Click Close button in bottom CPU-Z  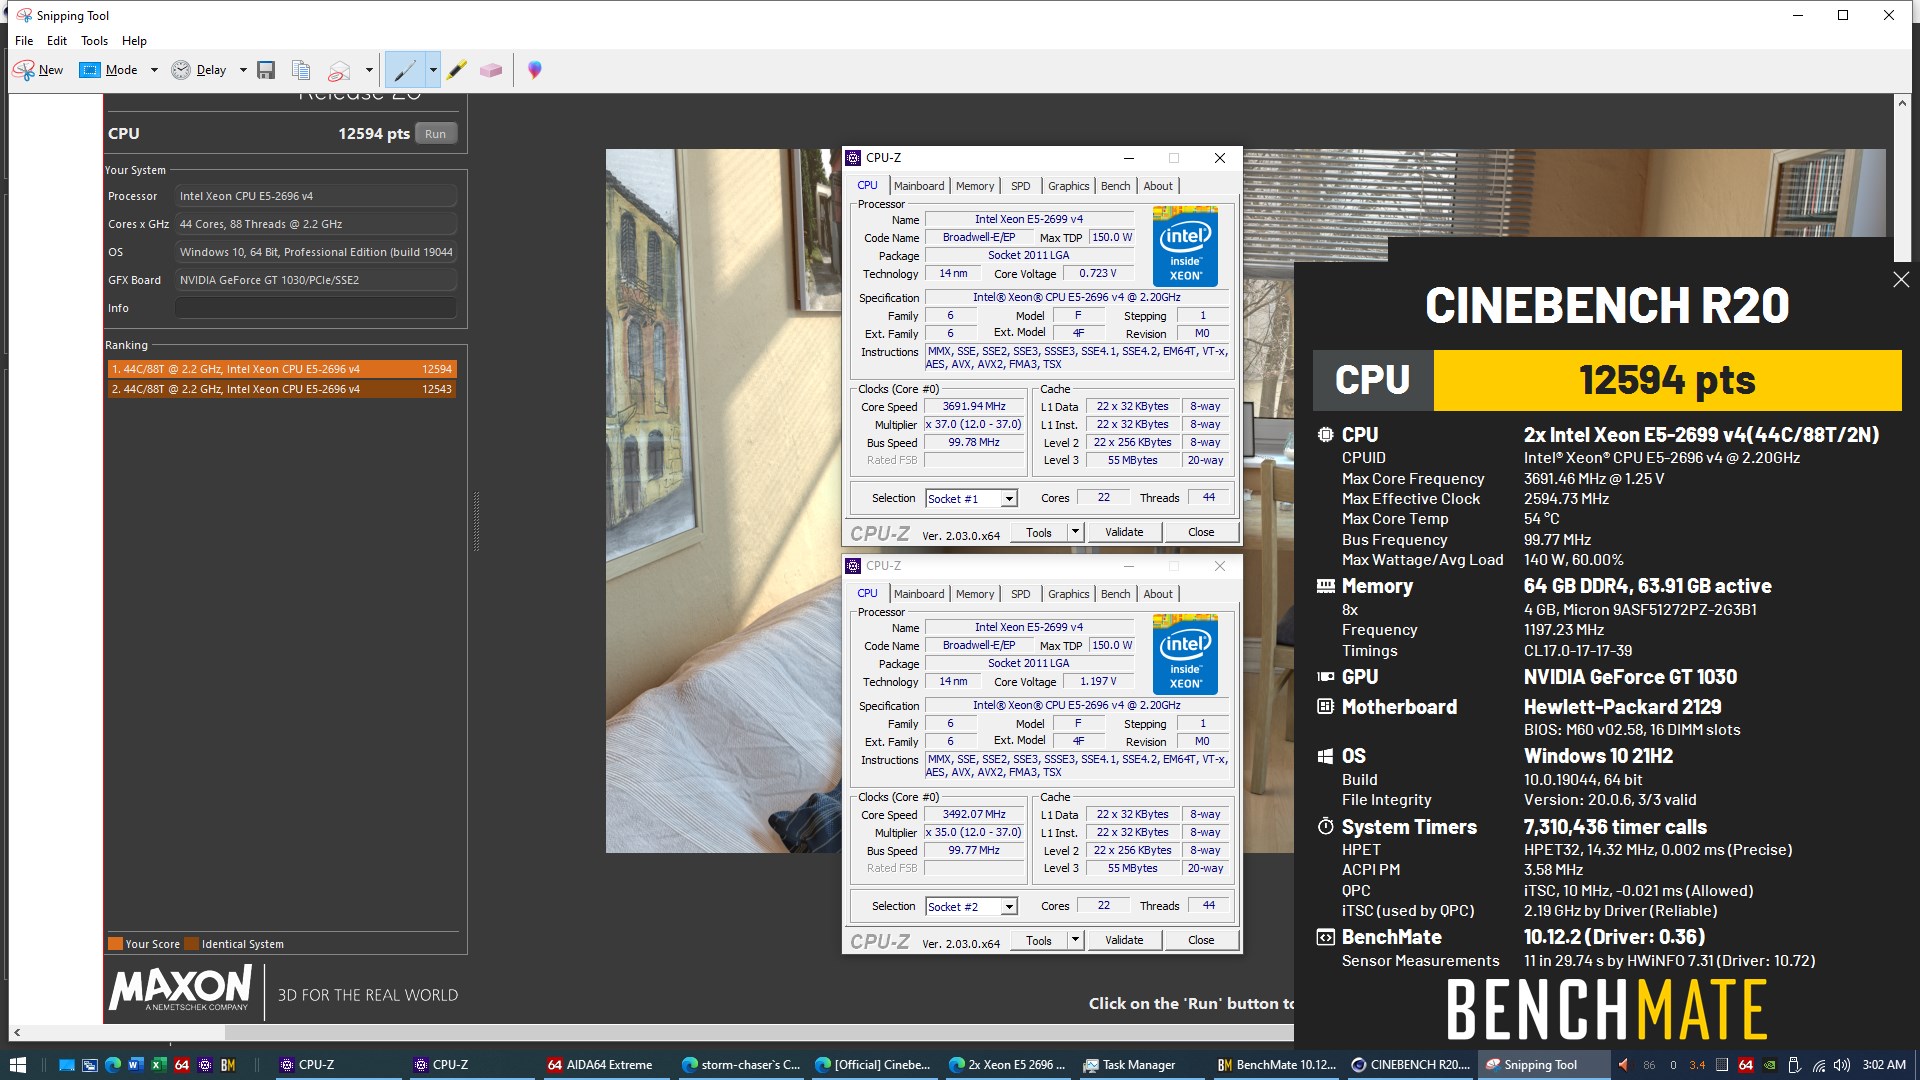tap(1201, 941)
